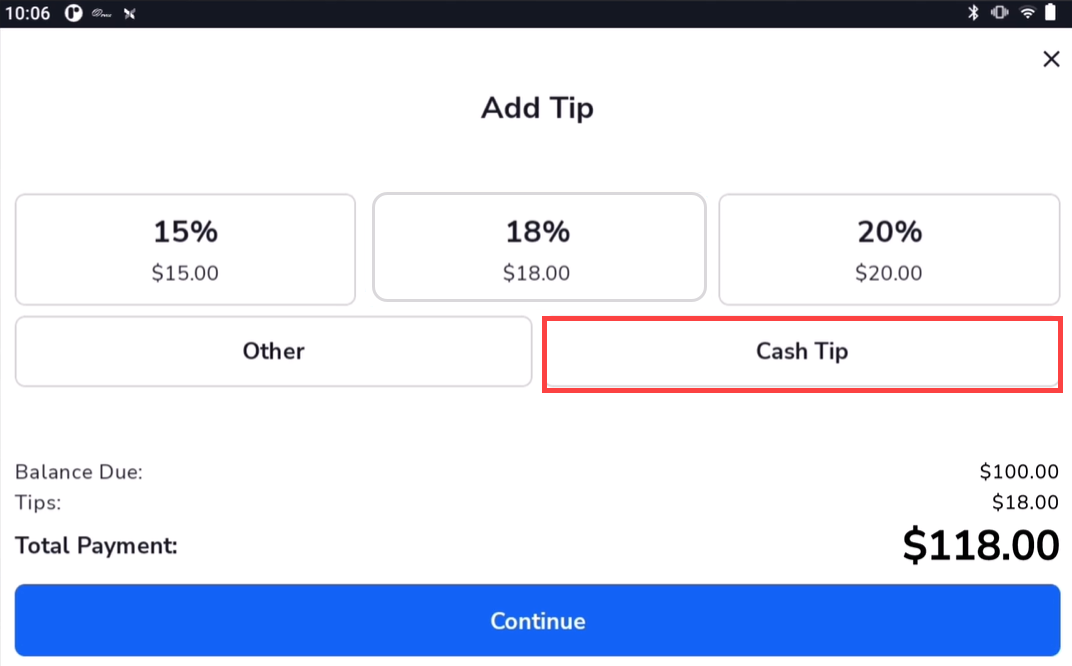Click the Add Tip heading

tap(537, 108)
